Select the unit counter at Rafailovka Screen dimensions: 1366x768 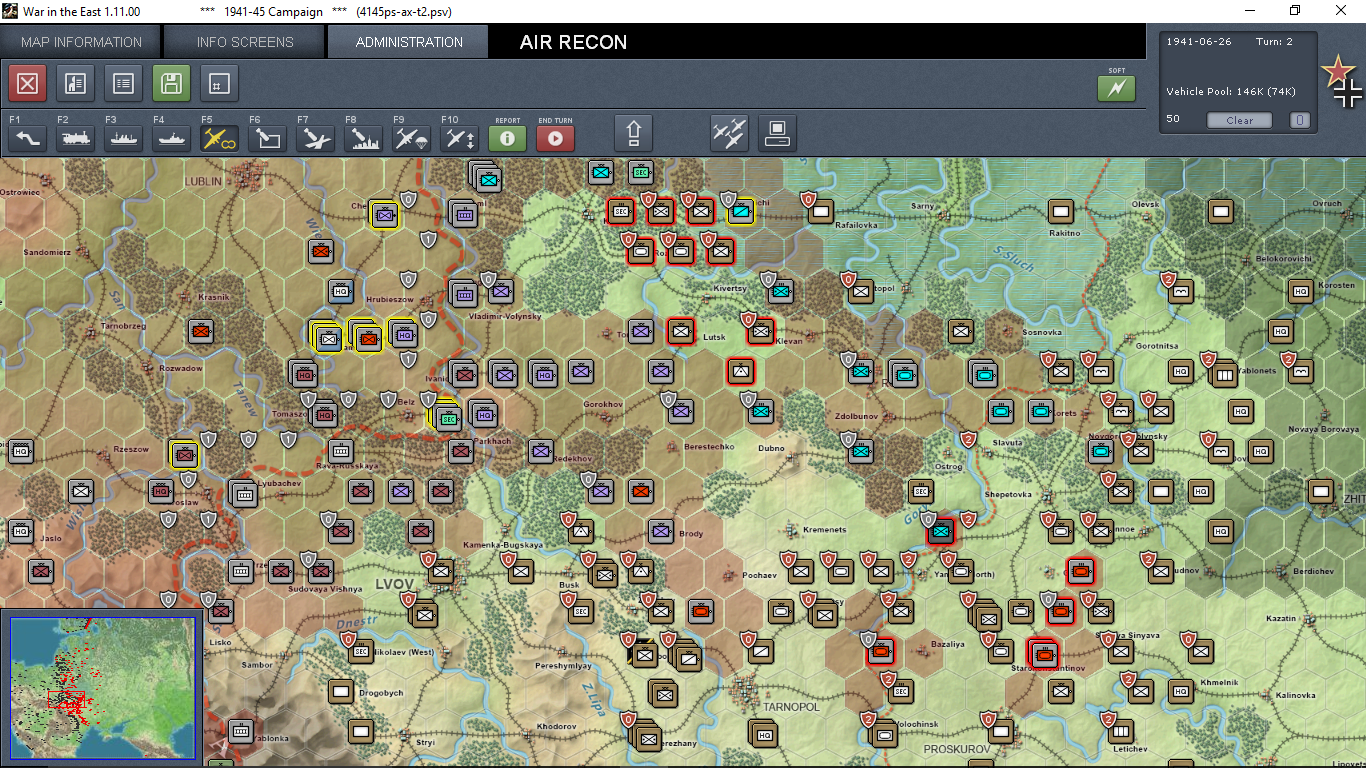click(821, 211)
